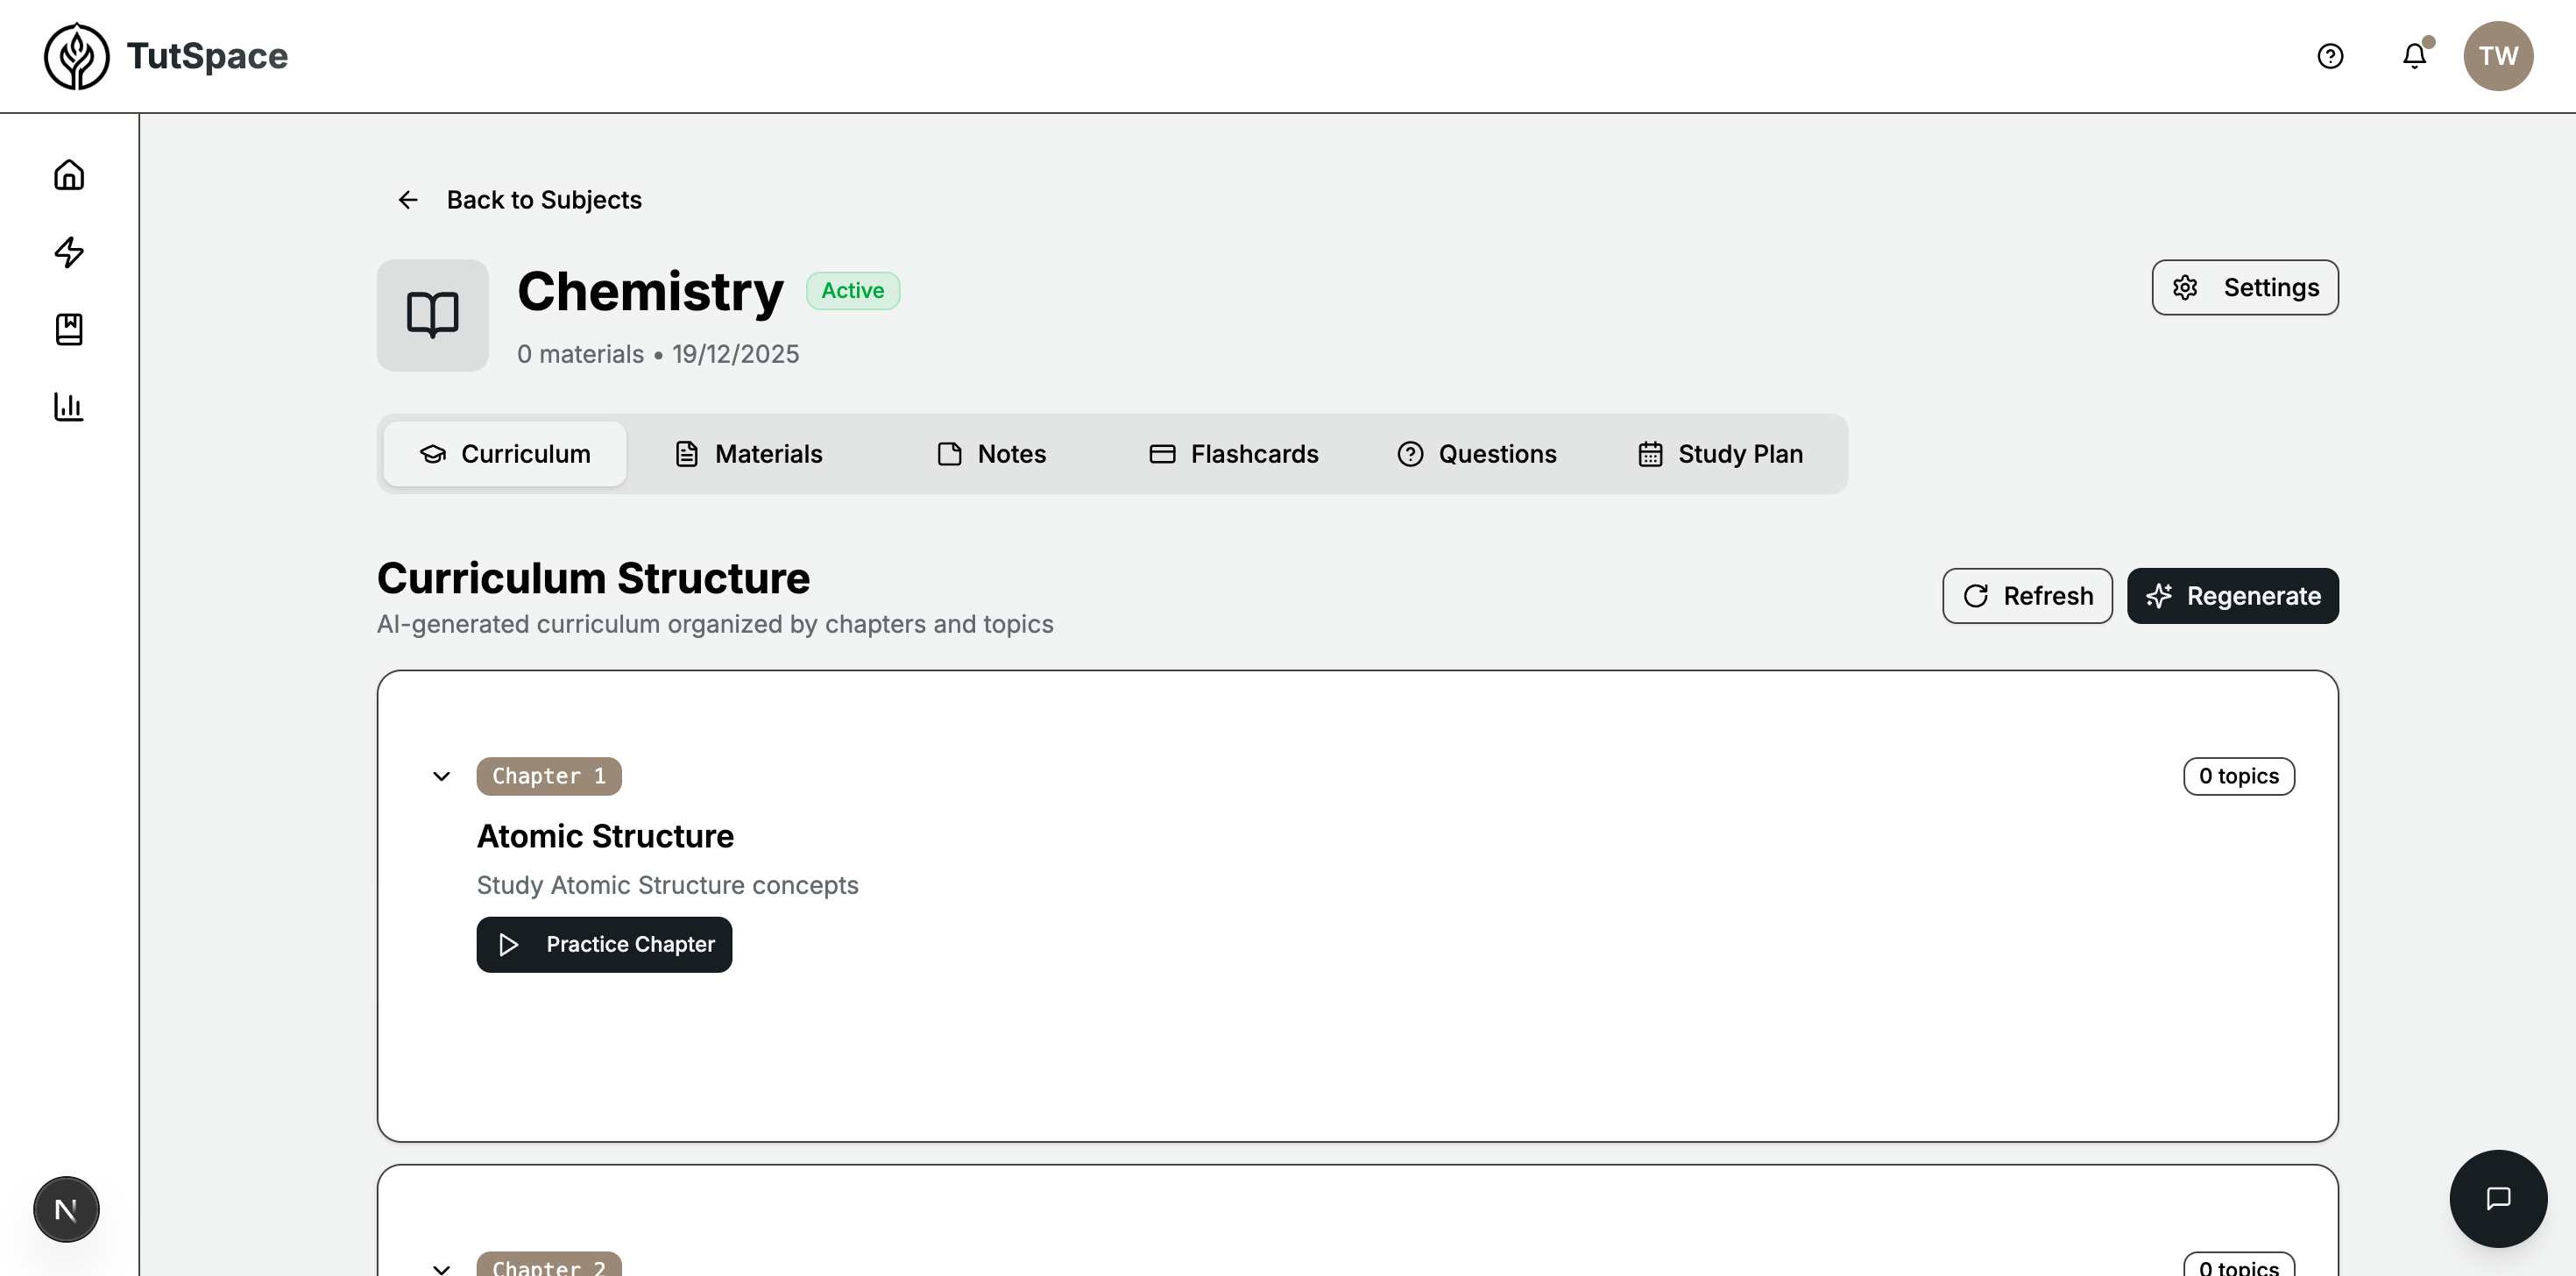Image resolution: width=2576 pixels, height=1276 pixels.
Task: Click the round N badge icon
Action: pyautogui.click(x=66, y=1209)
